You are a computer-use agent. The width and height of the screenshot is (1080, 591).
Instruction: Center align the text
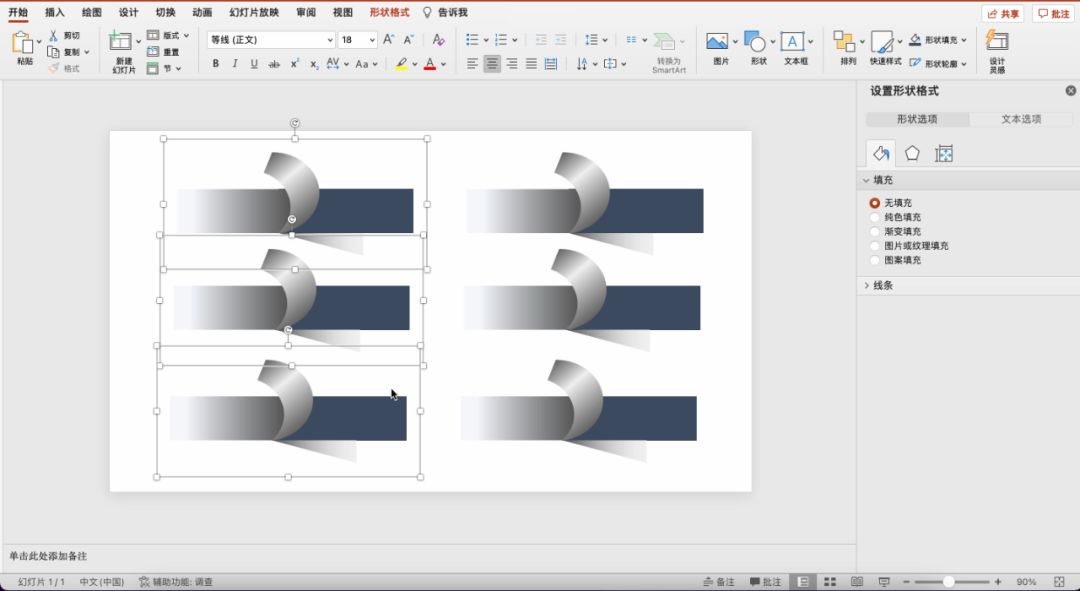coord(492,64)
